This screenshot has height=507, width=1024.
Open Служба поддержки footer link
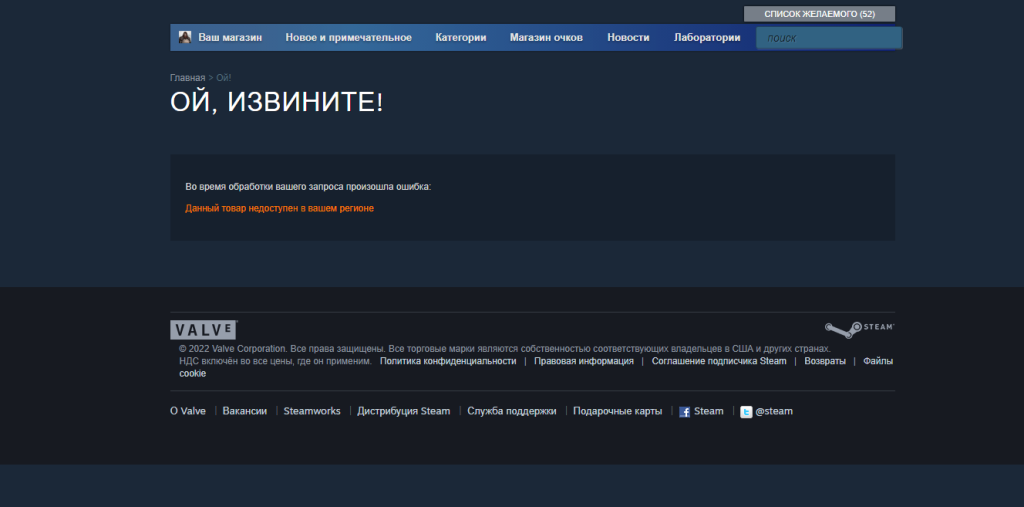pyautogui.click(x=512, y=411)
